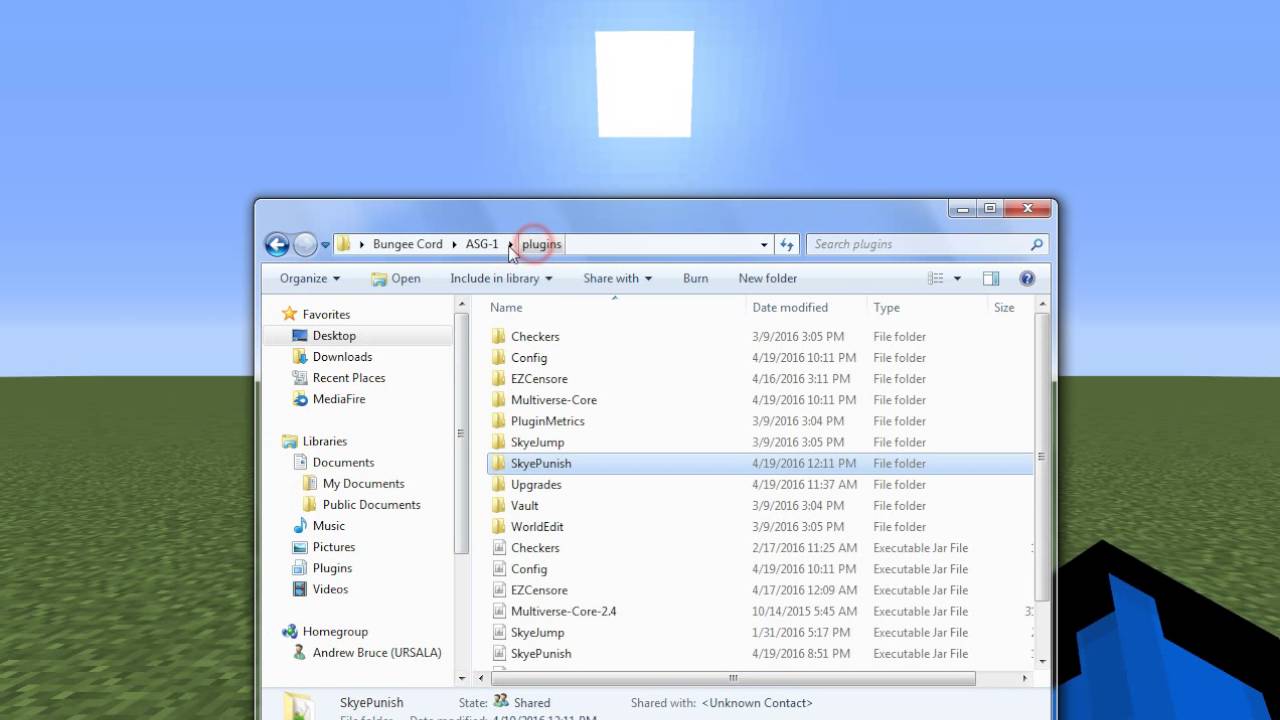This screenshot has width=1280, height=720.
Task: Create a New folder
Action: click(x=768, y=278)
